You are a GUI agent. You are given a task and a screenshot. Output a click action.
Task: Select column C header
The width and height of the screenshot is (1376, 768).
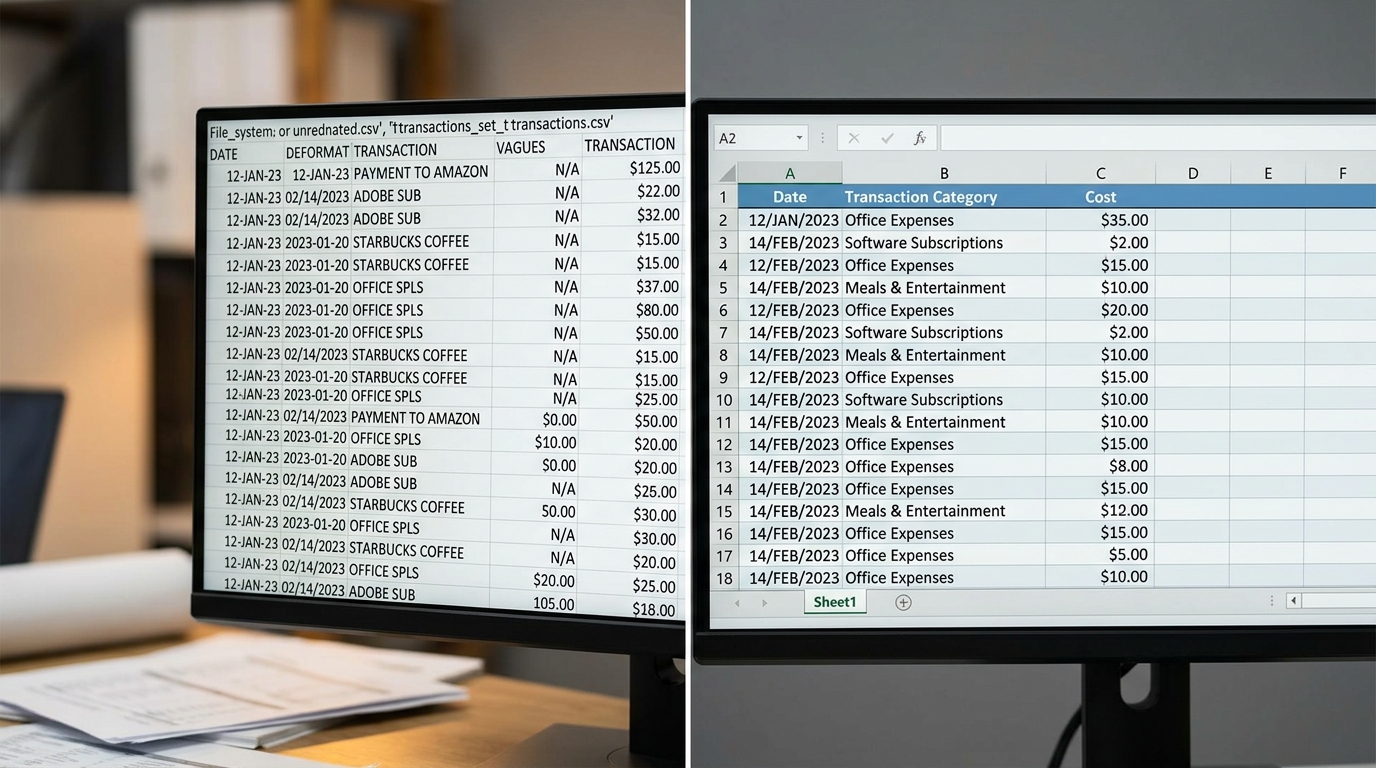coord(1101,174)
